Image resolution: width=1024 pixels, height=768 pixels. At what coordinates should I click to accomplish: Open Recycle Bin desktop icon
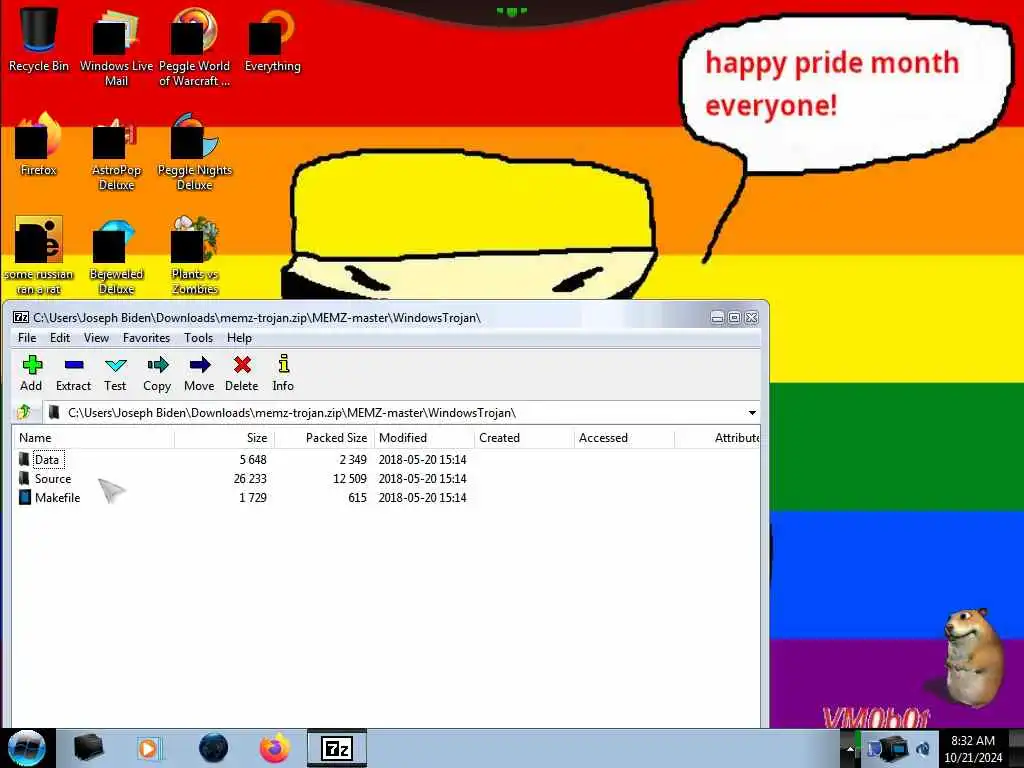coord(39,39)
